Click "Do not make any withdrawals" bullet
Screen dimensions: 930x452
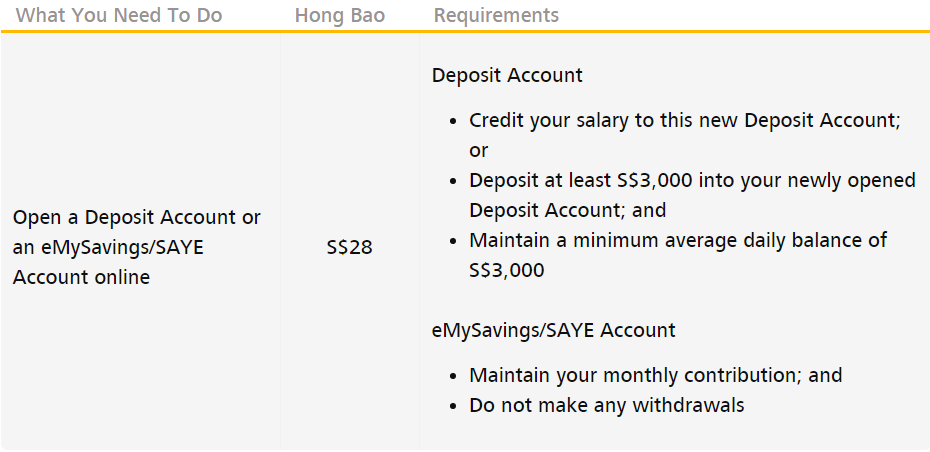coord(606,405)
